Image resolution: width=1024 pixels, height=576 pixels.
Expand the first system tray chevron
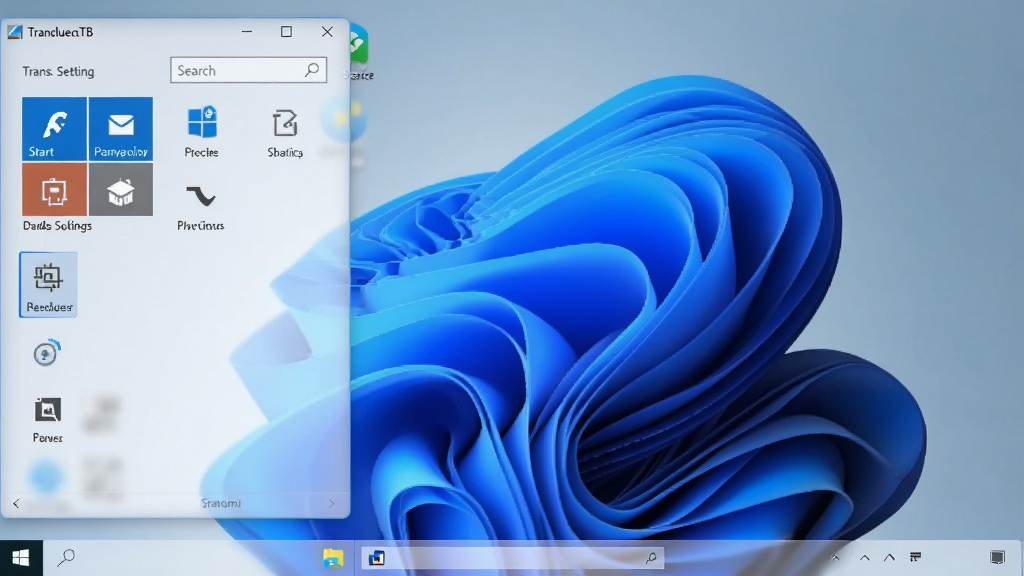click(865, 558)
